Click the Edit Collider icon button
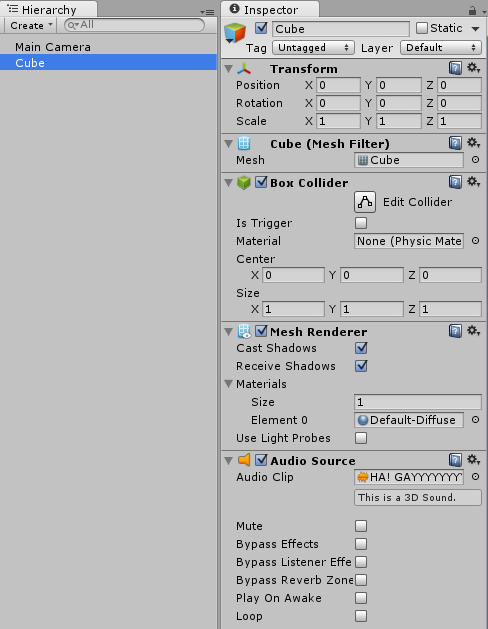488x629 pixels. point(365,202)
